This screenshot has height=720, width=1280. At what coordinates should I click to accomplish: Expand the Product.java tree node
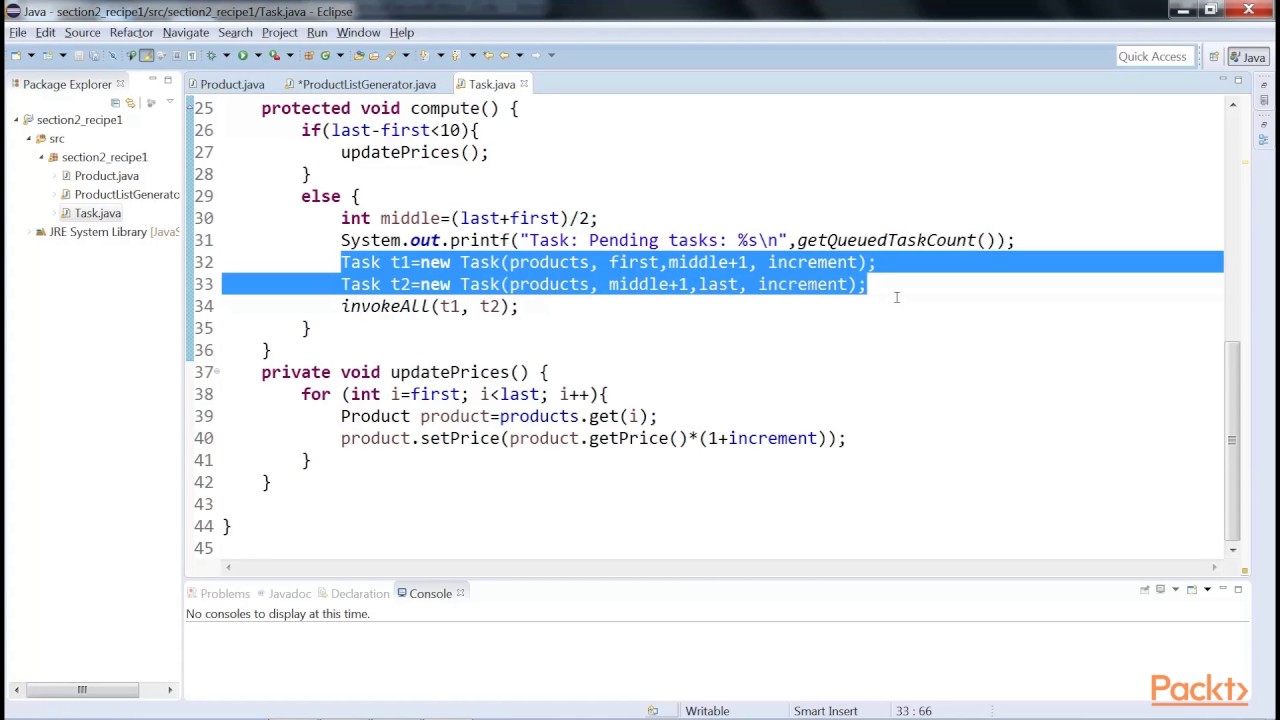54,176
